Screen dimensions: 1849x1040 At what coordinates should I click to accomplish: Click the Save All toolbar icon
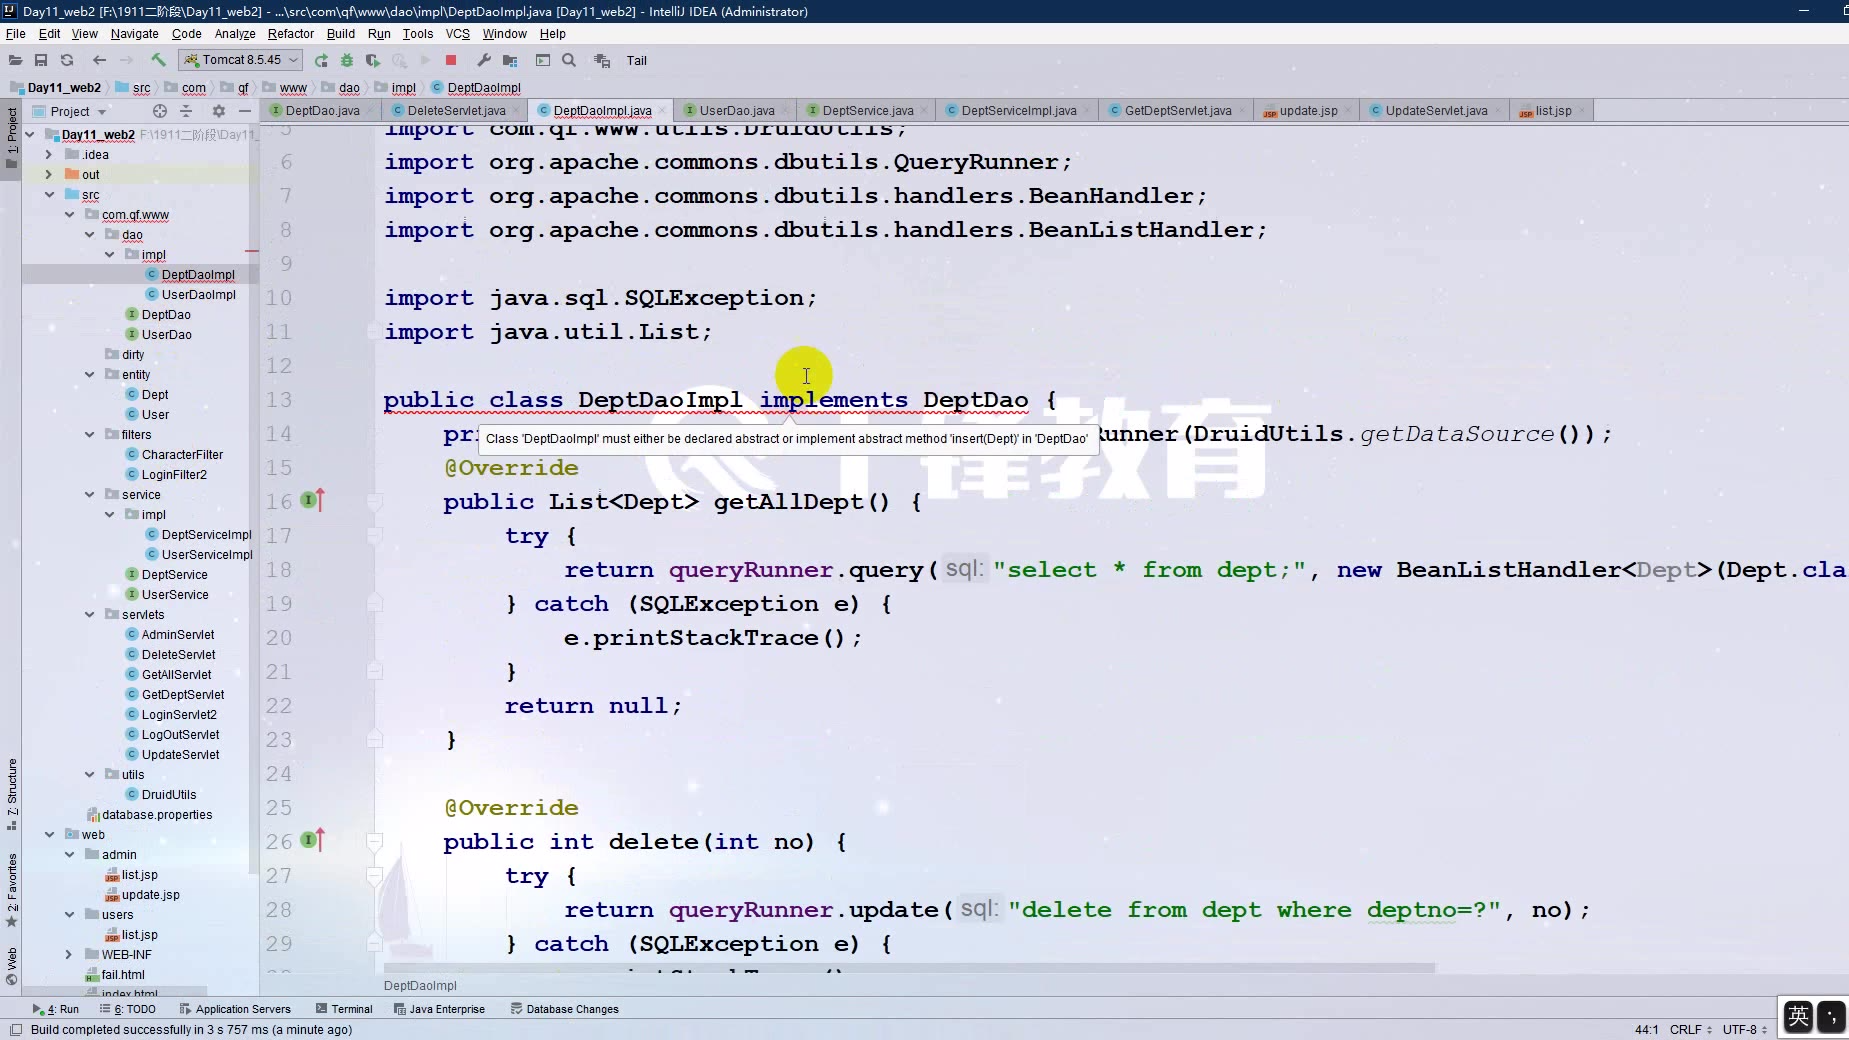(41, 60)
